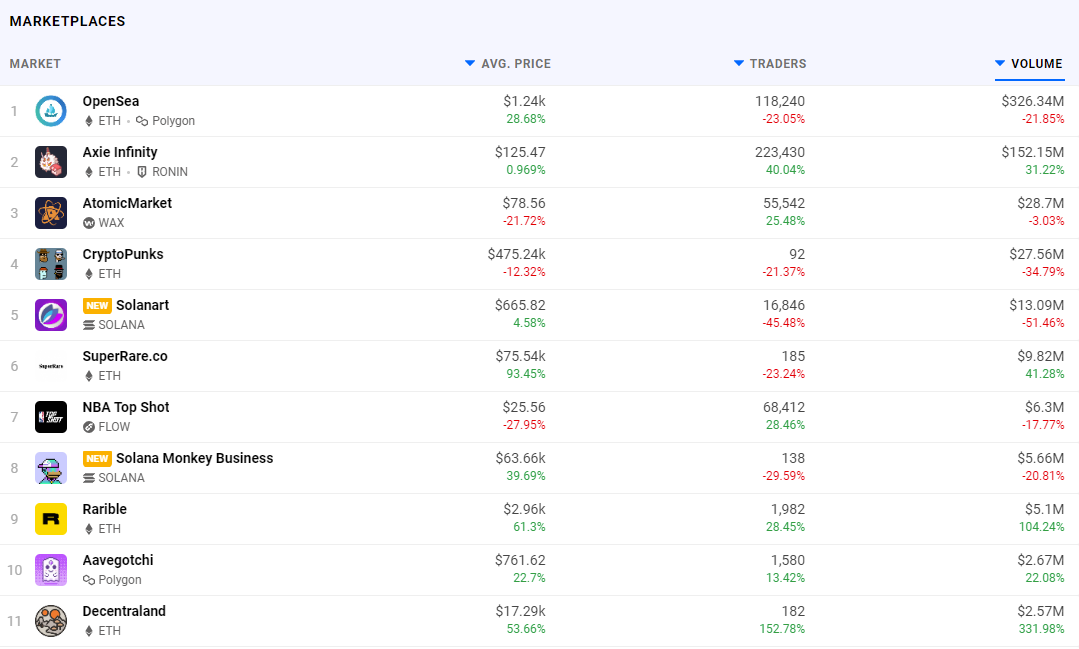Viewport: 1079px width, 649px height.
Task: Click the OpenSea marketplace logo
Action: 51,111
